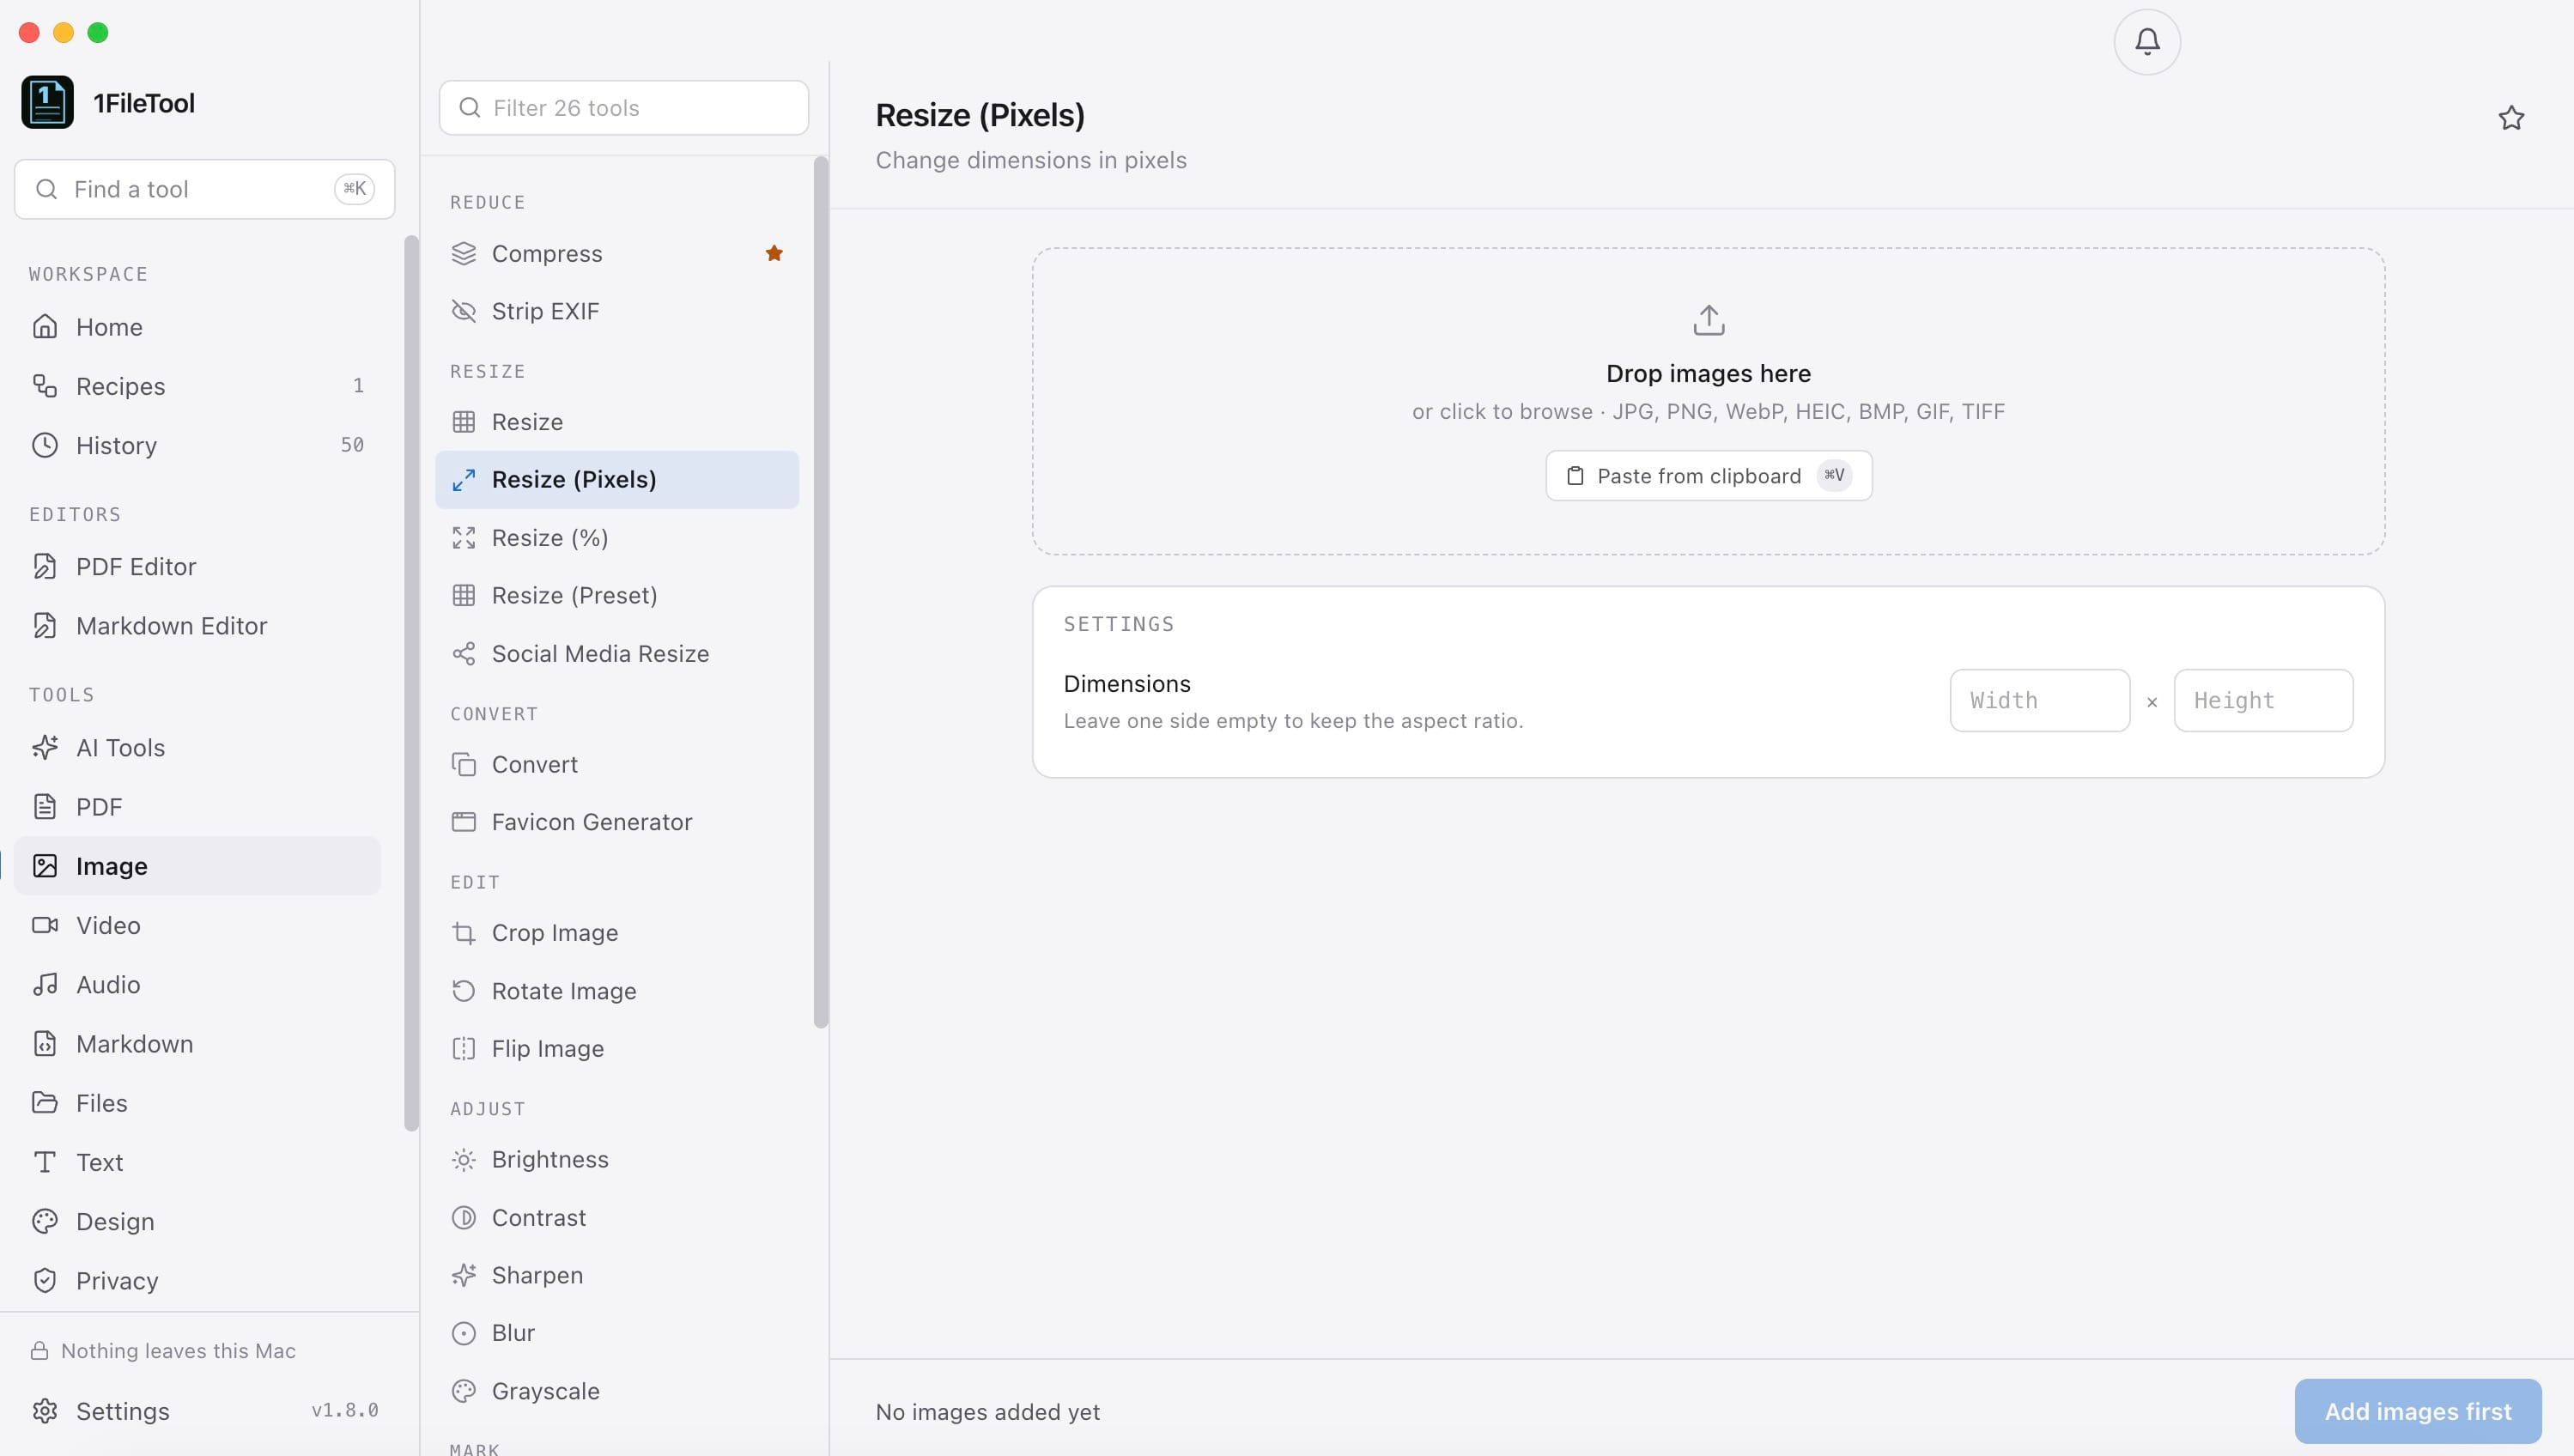Screen dimensions: 2574x1456
Task: Open the Rotate Image tool
Action: pos(617,991)
